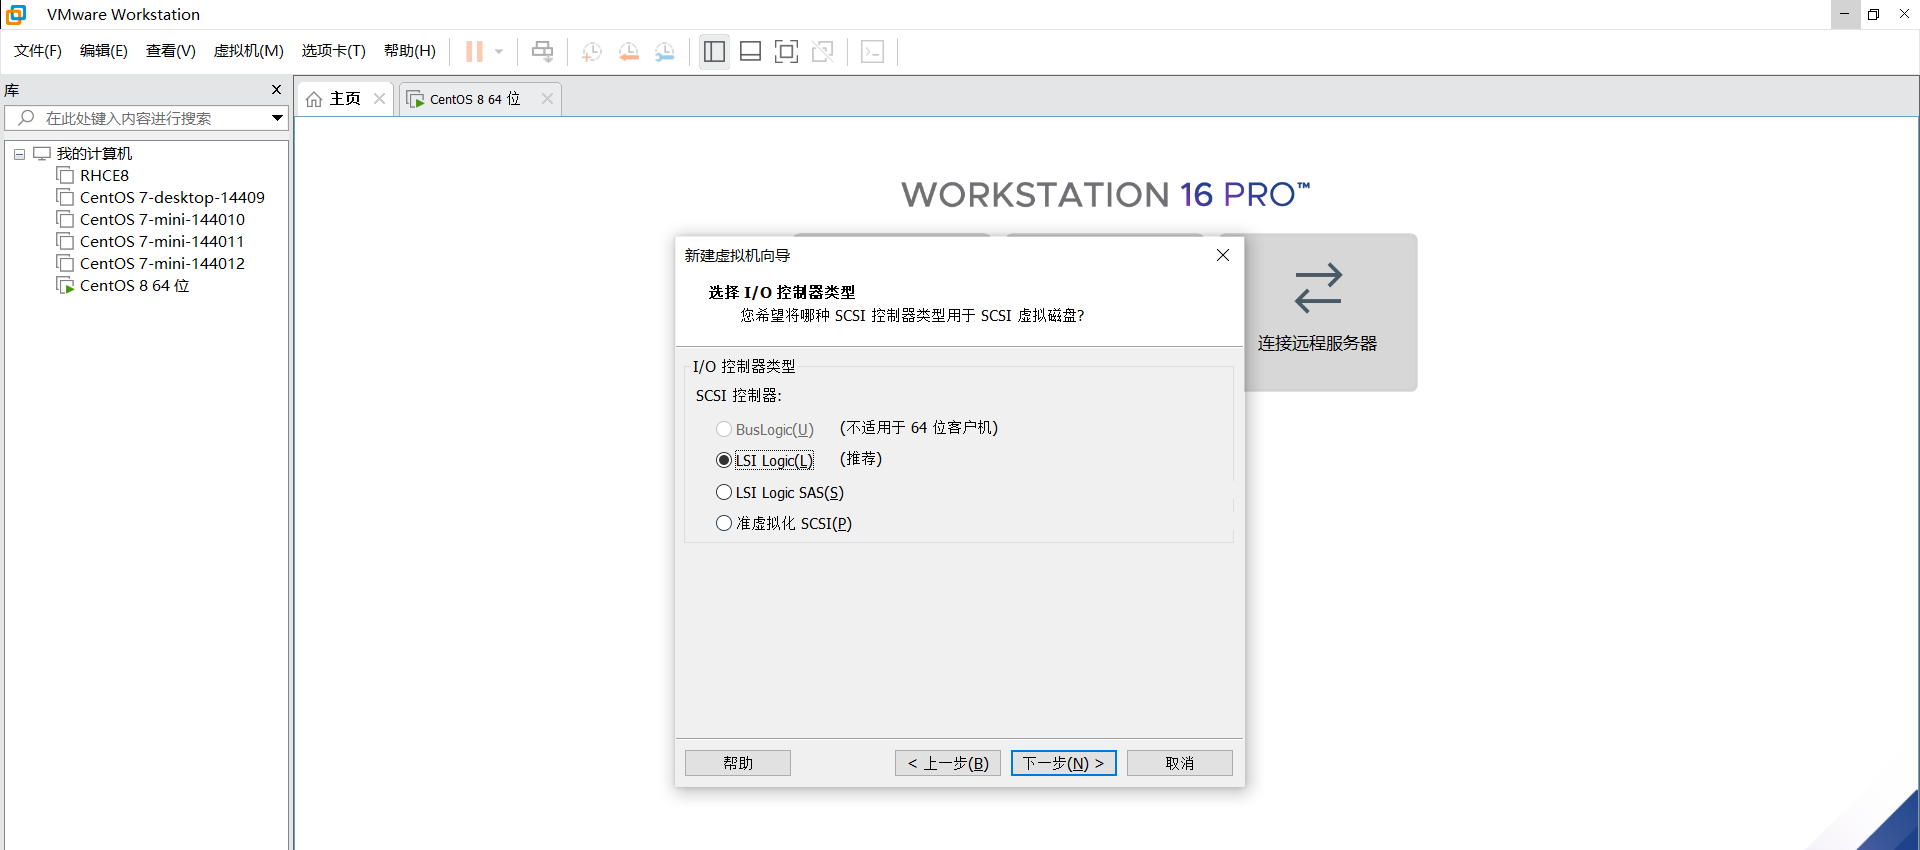
Task: Select CentOS 7-mini-144012 in library
Action: pyautogui.click(x=162, y=263)
